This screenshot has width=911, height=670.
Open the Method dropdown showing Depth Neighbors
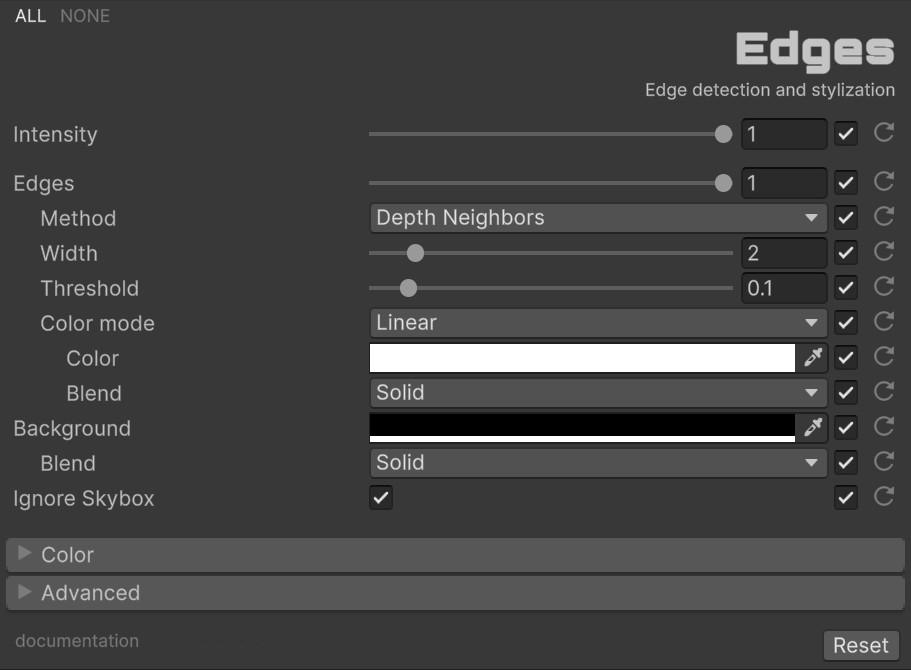pos(597,218)
